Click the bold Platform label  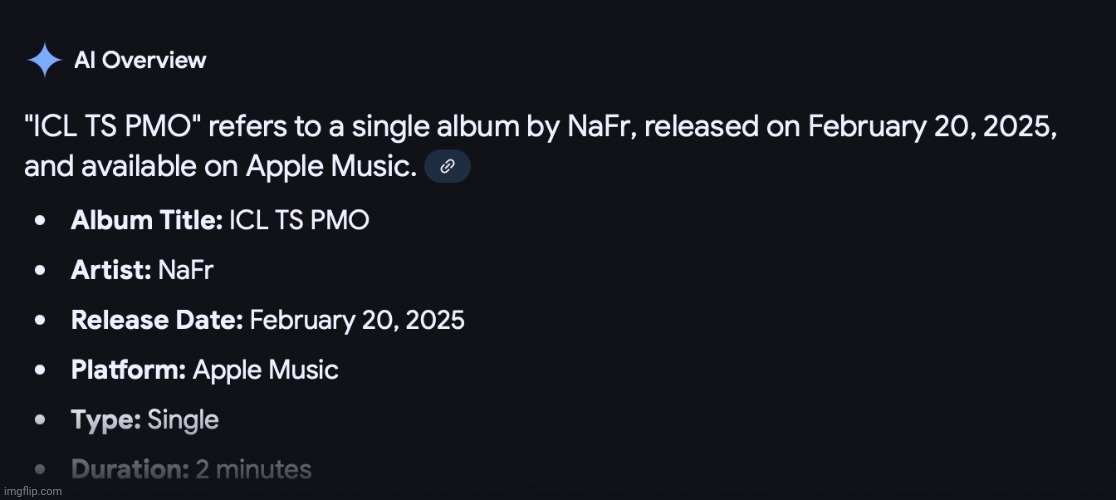[x=128, y=370]
